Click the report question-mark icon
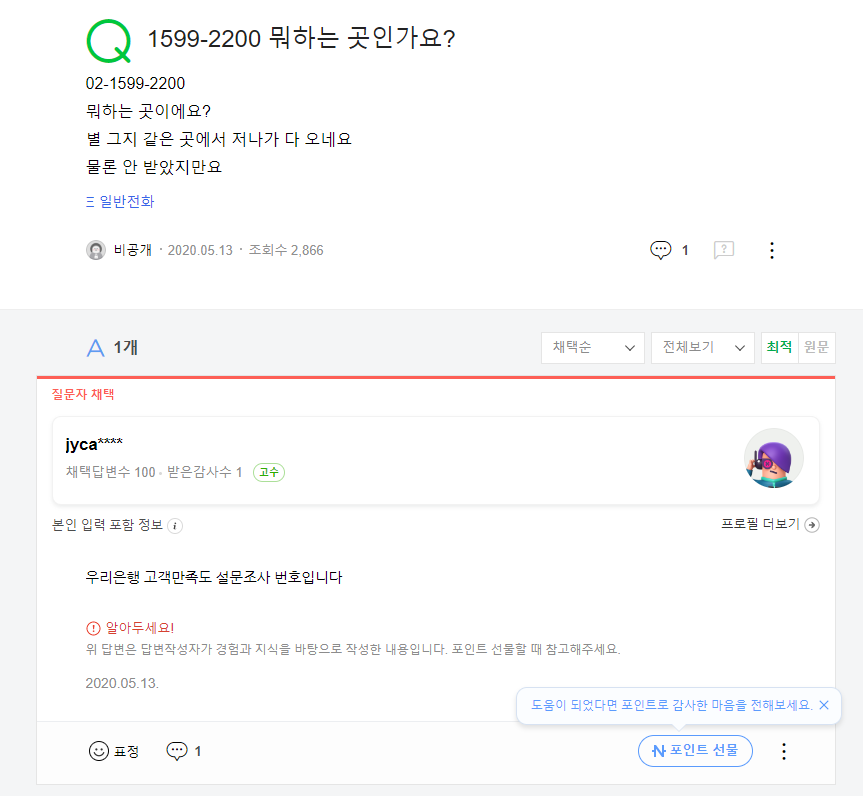The height and width of the screenshot is (796, 863). coord(723,250)
